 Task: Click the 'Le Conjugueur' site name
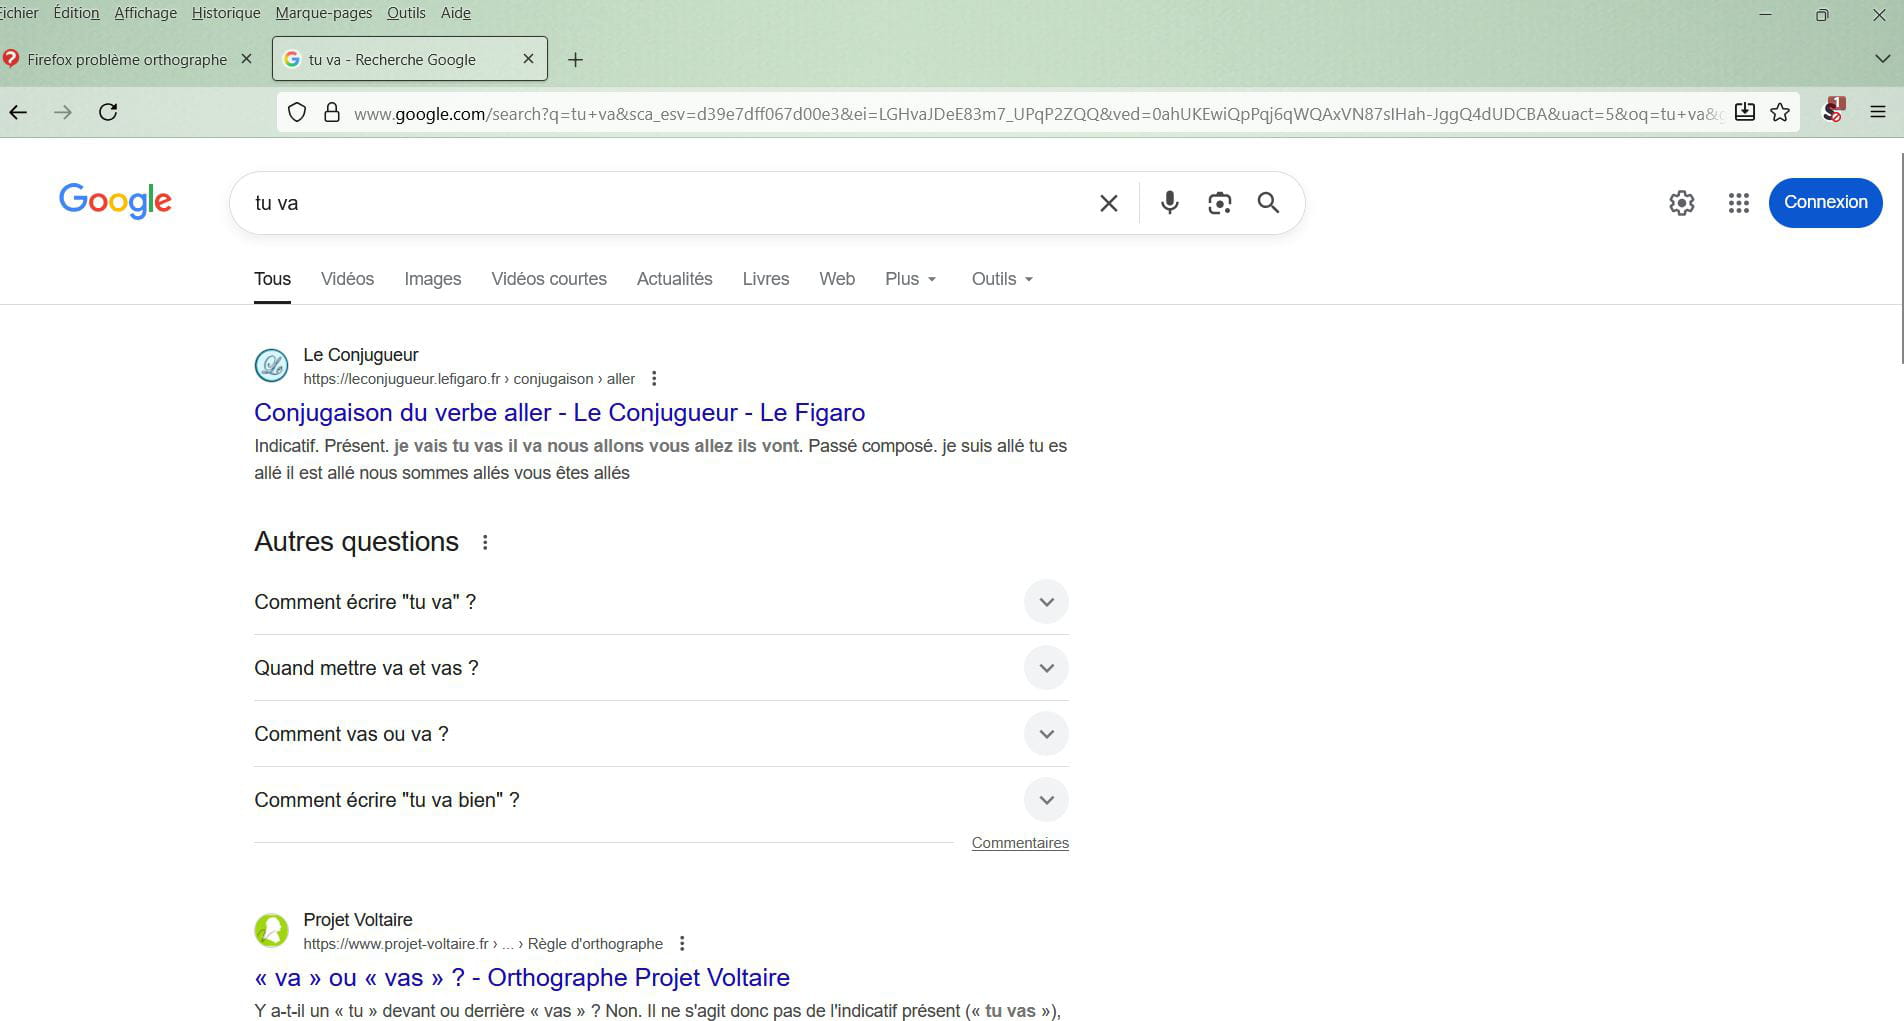361,355
